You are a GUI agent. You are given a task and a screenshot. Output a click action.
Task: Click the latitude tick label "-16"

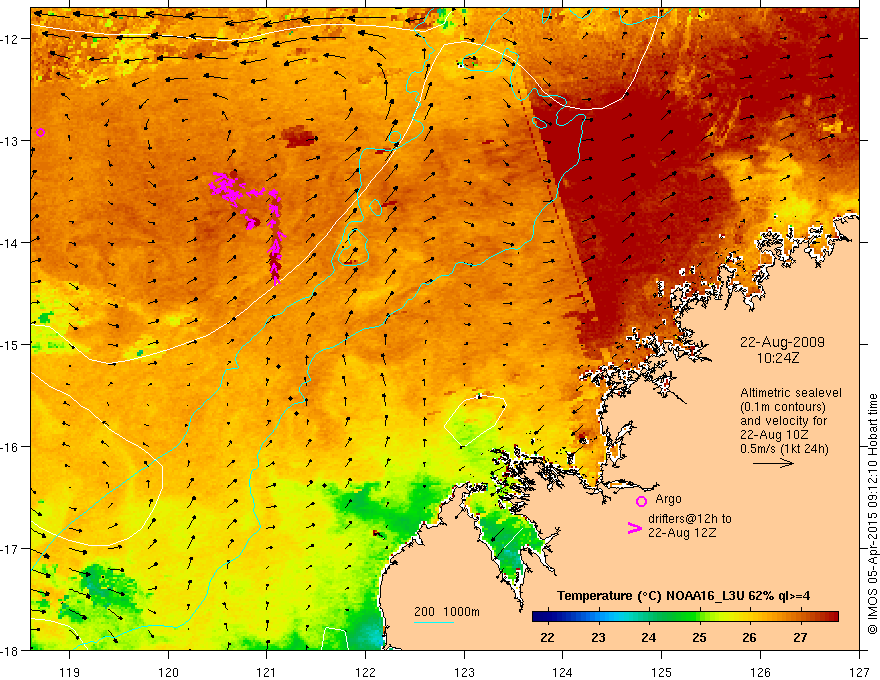(x=10, y=447)
